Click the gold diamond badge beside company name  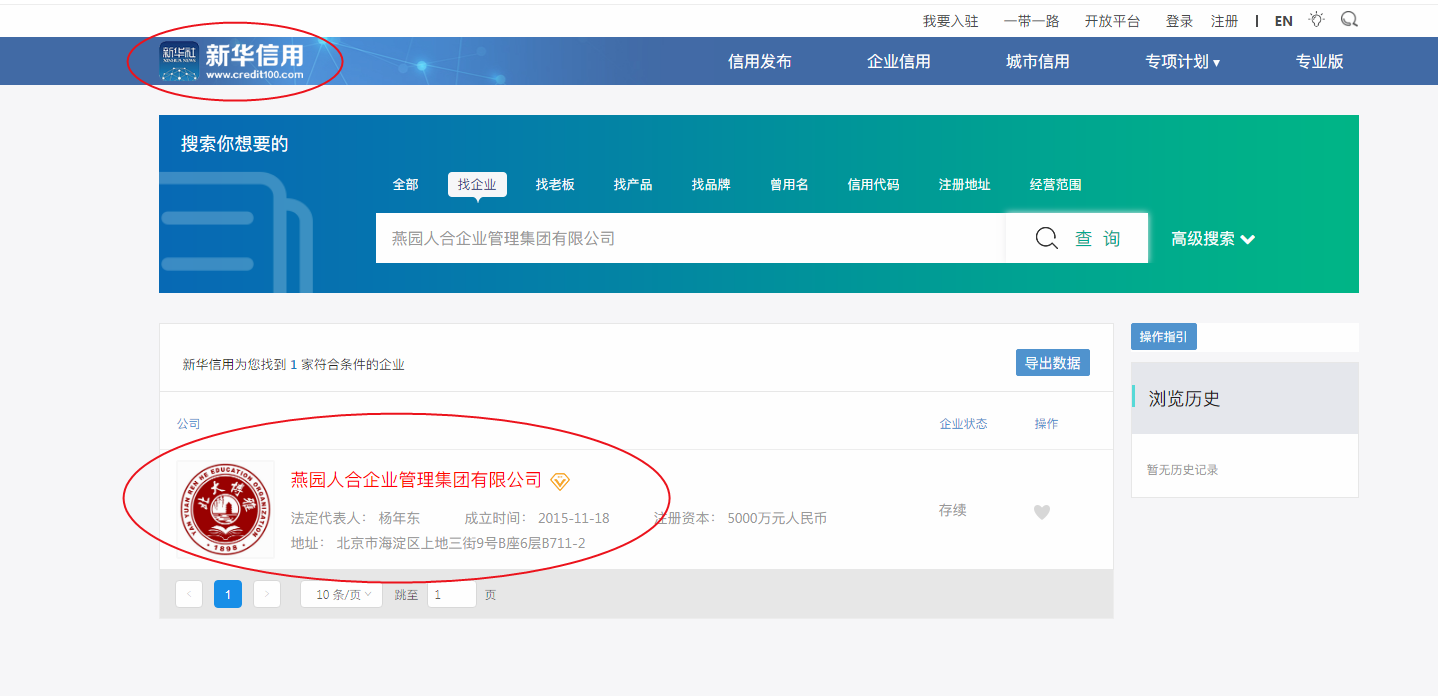[560, 481]
